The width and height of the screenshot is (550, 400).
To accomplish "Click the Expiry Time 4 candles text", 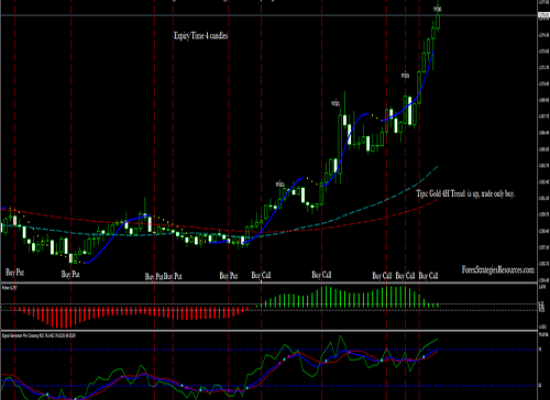I will [201, 36].
